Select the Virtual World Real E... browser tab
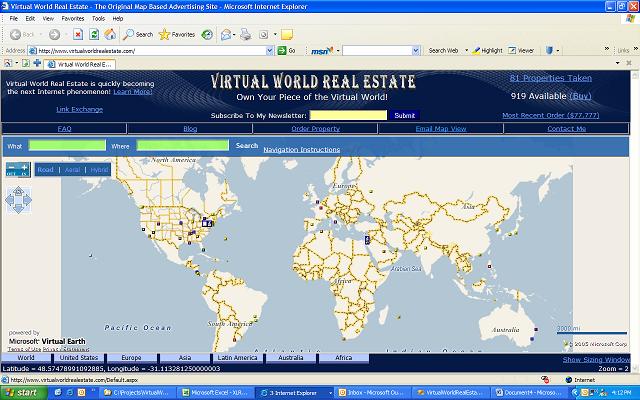 click(80, 64)
